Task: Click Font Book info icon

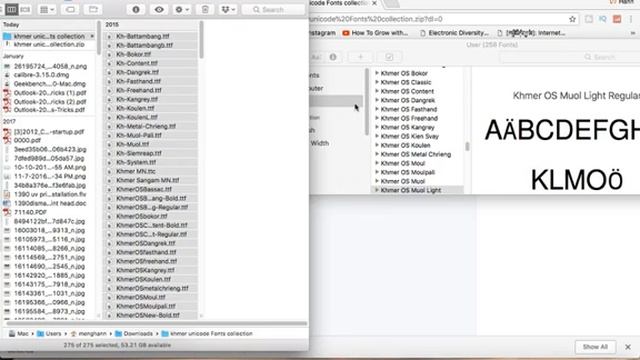Action: (333, 57)
